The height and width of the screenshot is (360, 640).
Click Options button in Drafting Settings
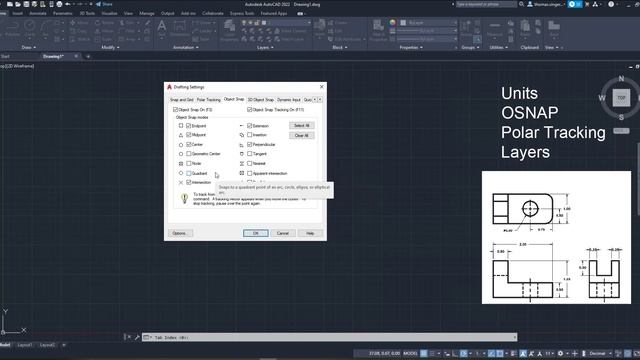(x=180, y=233)
